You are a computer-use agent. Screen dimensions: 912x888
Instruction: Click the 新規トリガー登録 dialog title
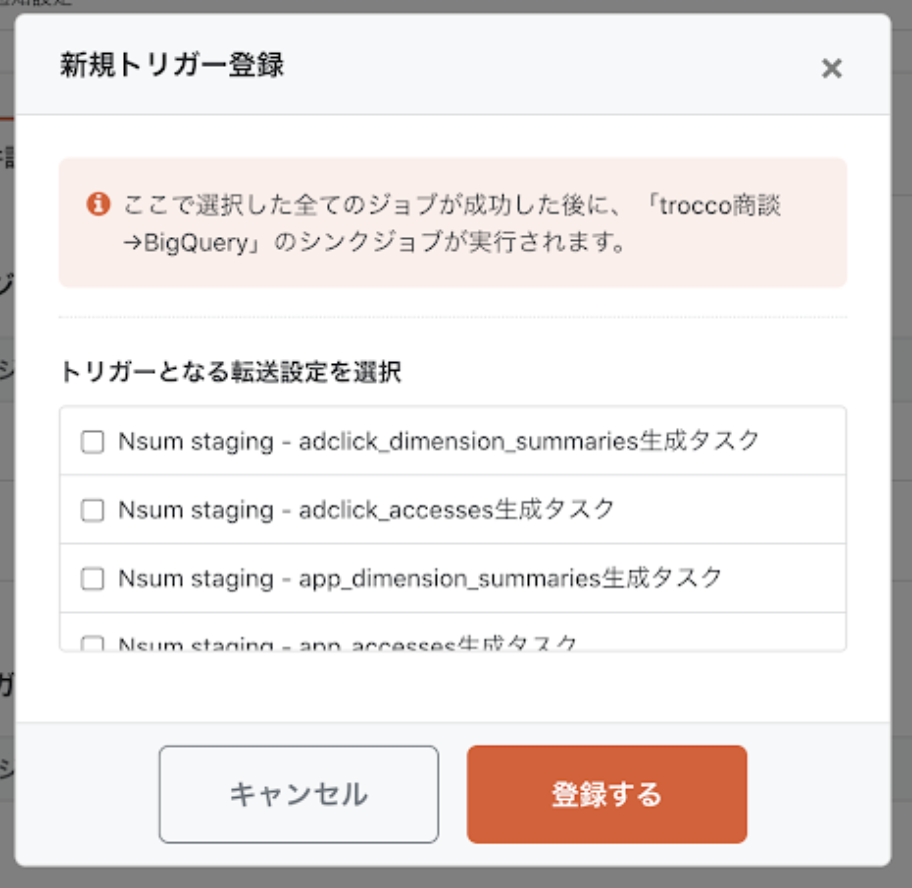(172, 66)
